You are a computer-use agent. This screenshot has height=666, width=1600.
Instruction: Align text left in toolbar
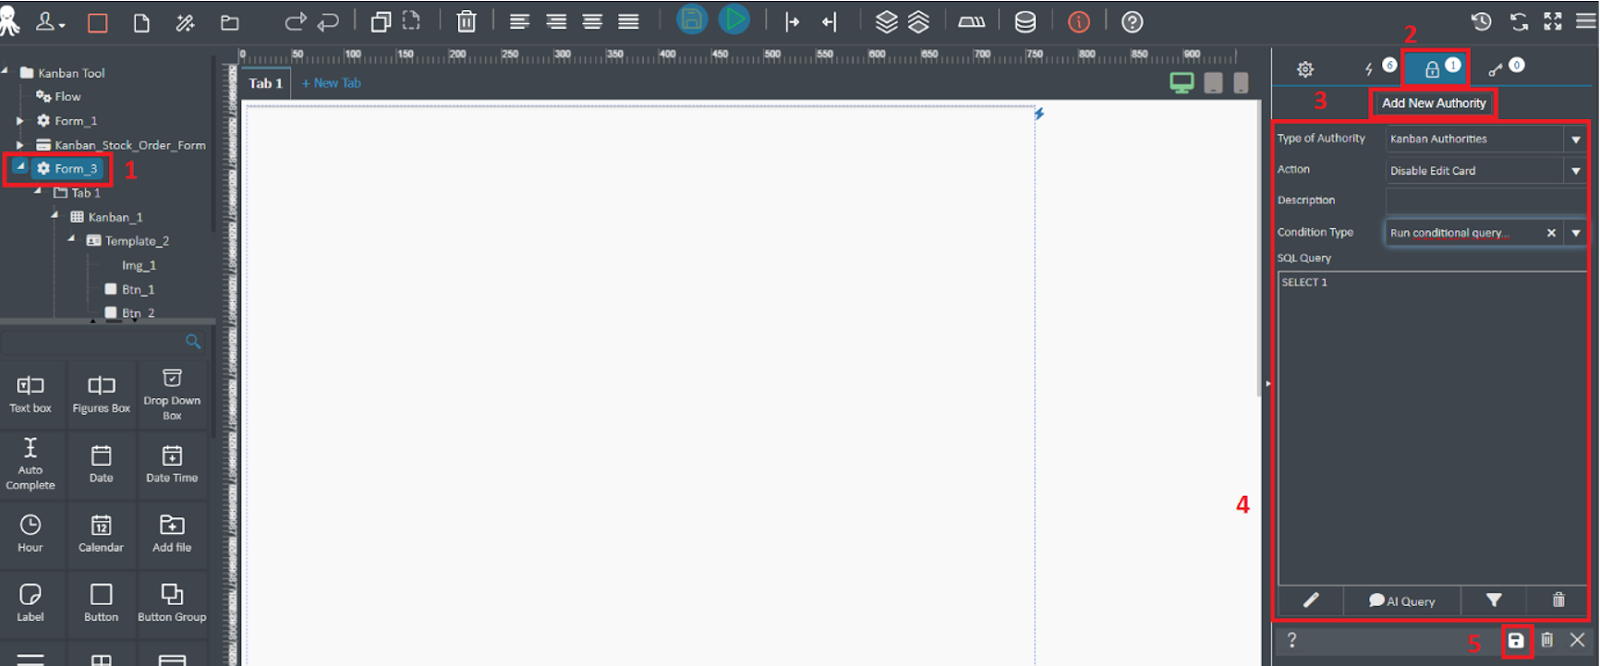tap(520, 22)
